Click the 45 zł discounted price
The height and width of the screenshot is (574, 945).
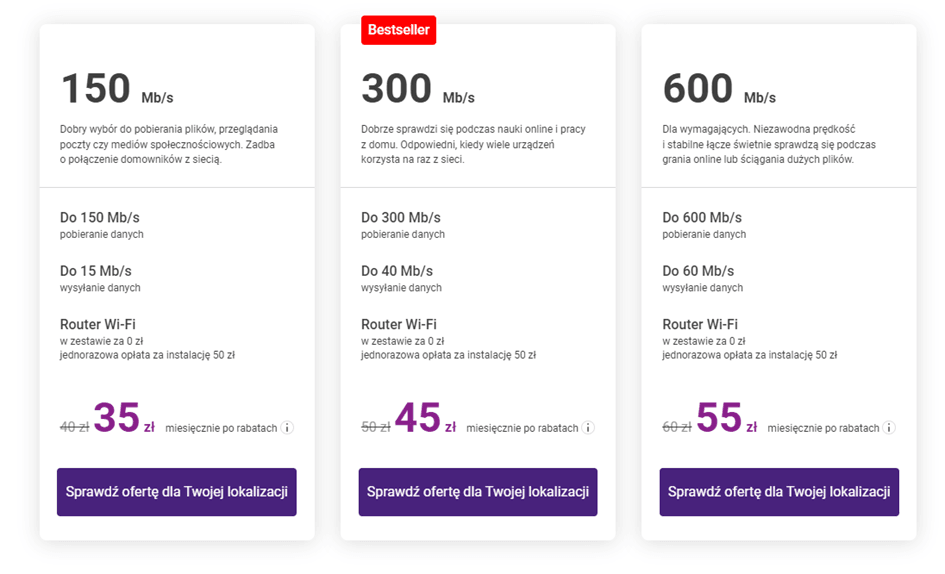(x=425, y=418)
